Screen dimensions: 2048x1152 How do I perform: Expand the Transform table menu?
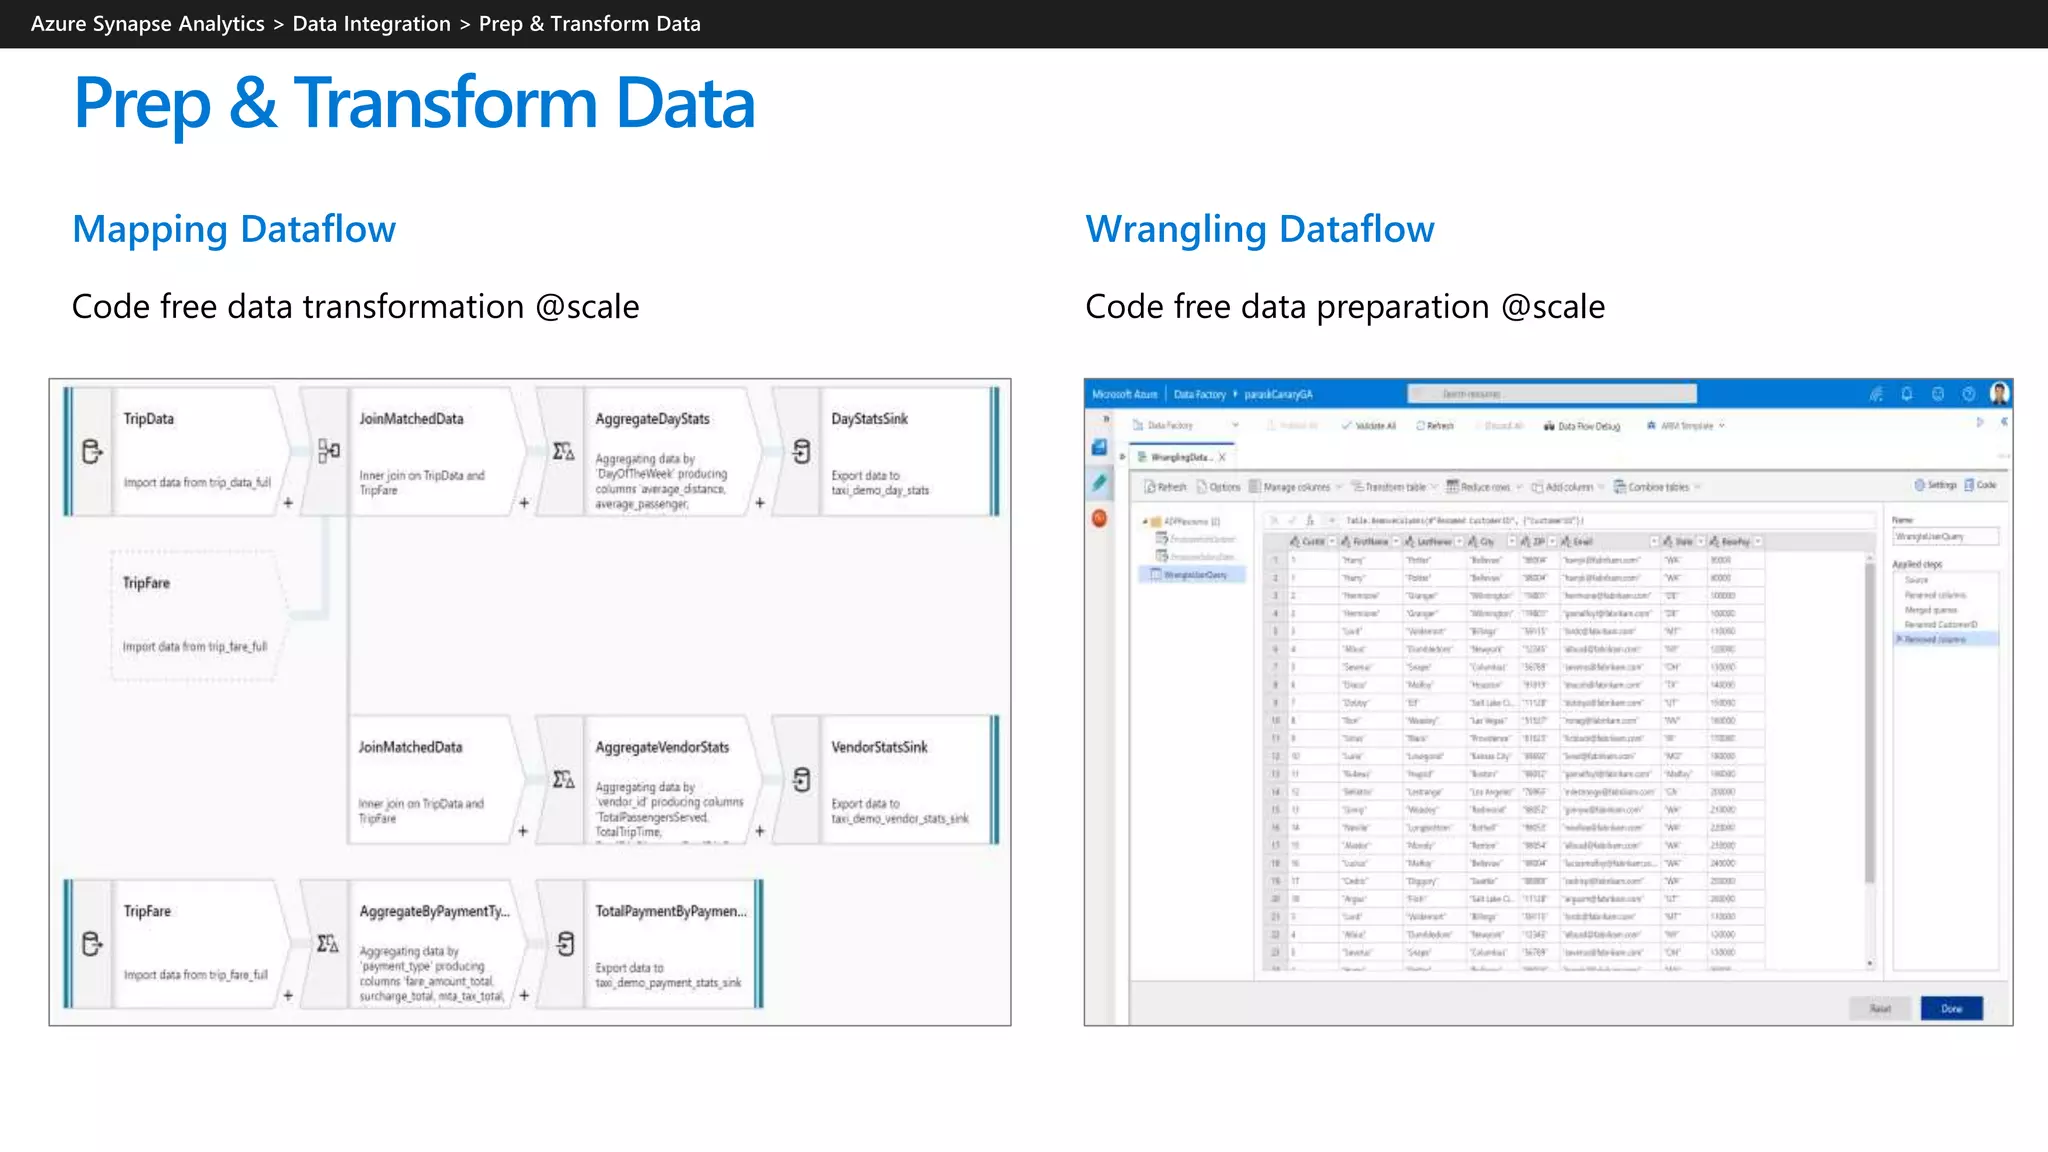pos(1395,487)
